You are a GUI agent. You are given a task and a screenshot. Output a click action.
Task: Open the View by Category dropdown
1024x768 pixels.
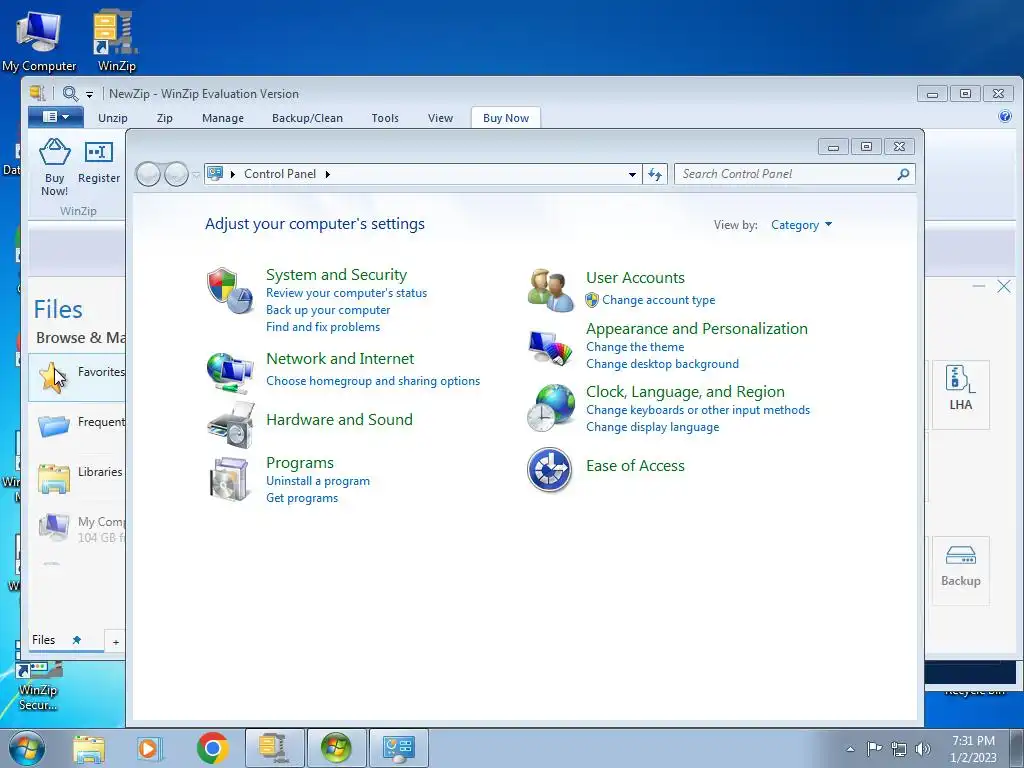pyautogui.click(x=801, y=225)
